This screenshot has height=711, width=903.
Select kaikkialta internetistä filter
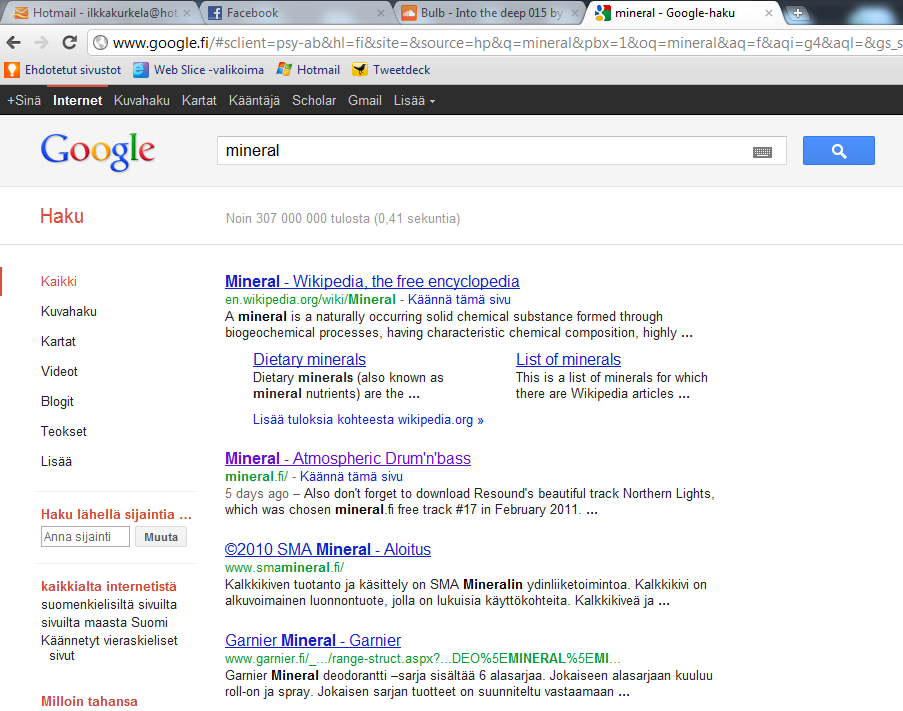click(x=109, y=587)
